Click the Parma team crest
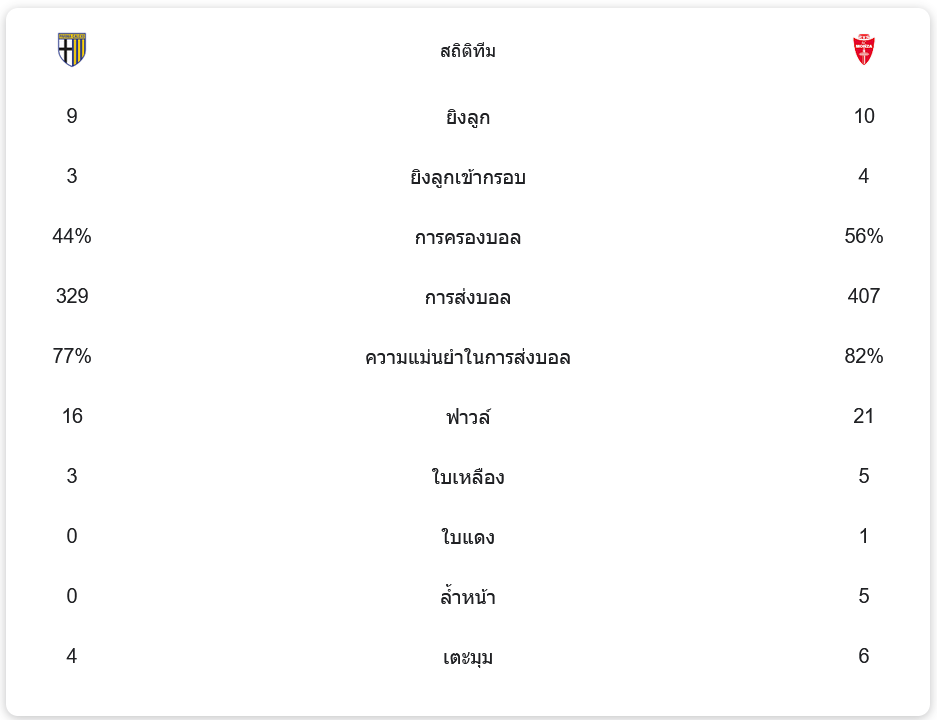 72,50
